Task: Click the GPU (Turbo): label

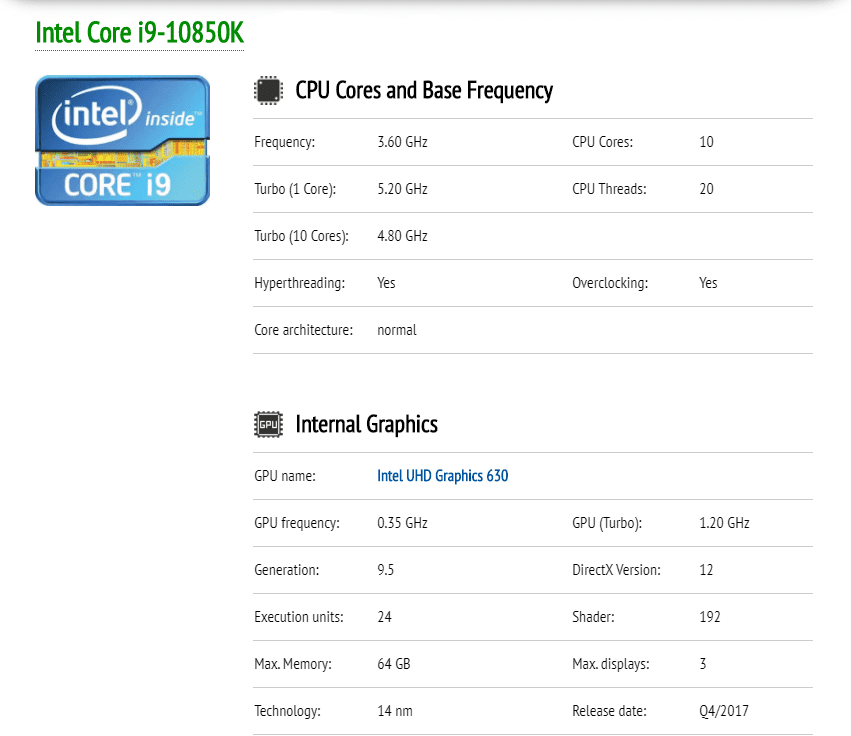Action: point(607,523)
